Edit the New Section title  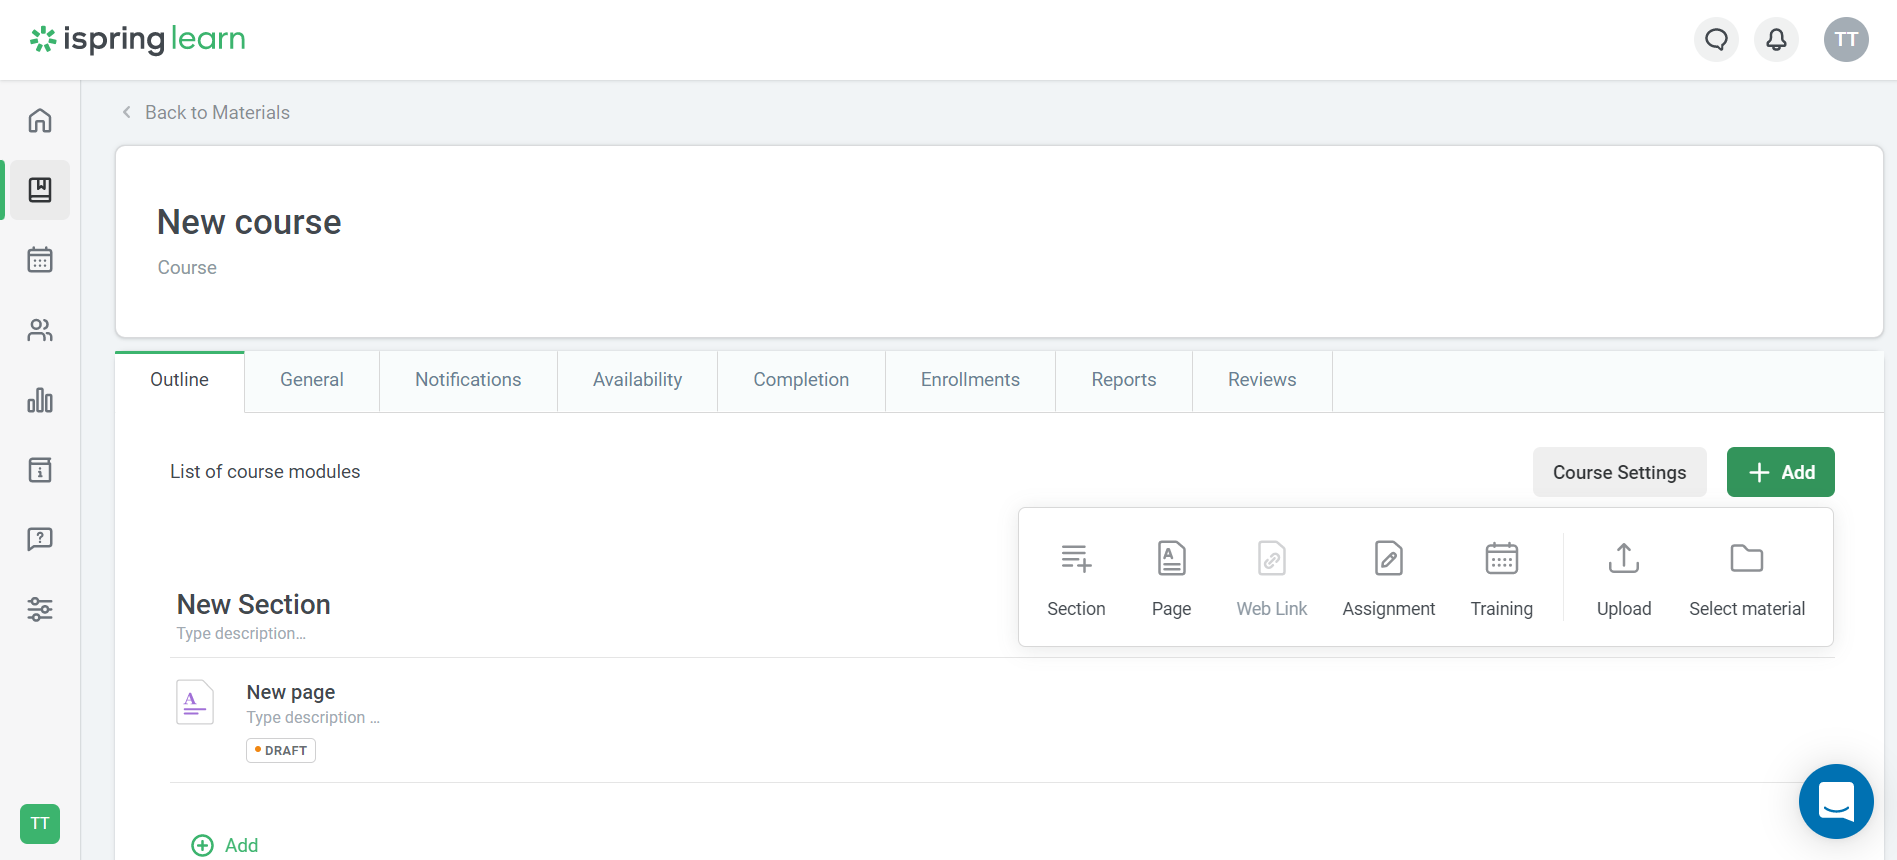(x=254, y=604)
